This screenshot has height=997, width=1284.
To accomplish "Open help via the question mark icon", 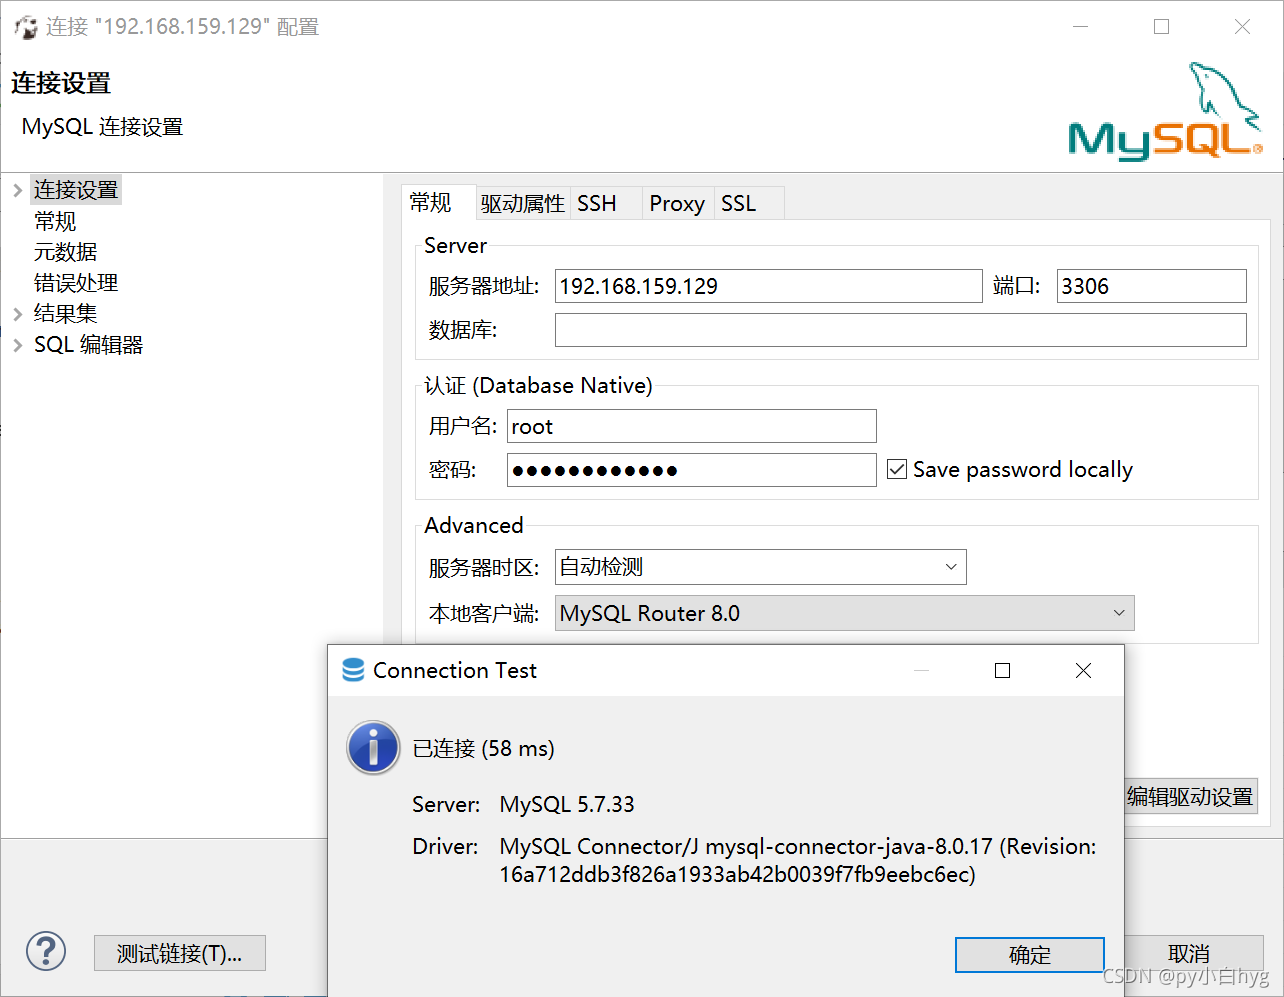I will coord(46,952).
